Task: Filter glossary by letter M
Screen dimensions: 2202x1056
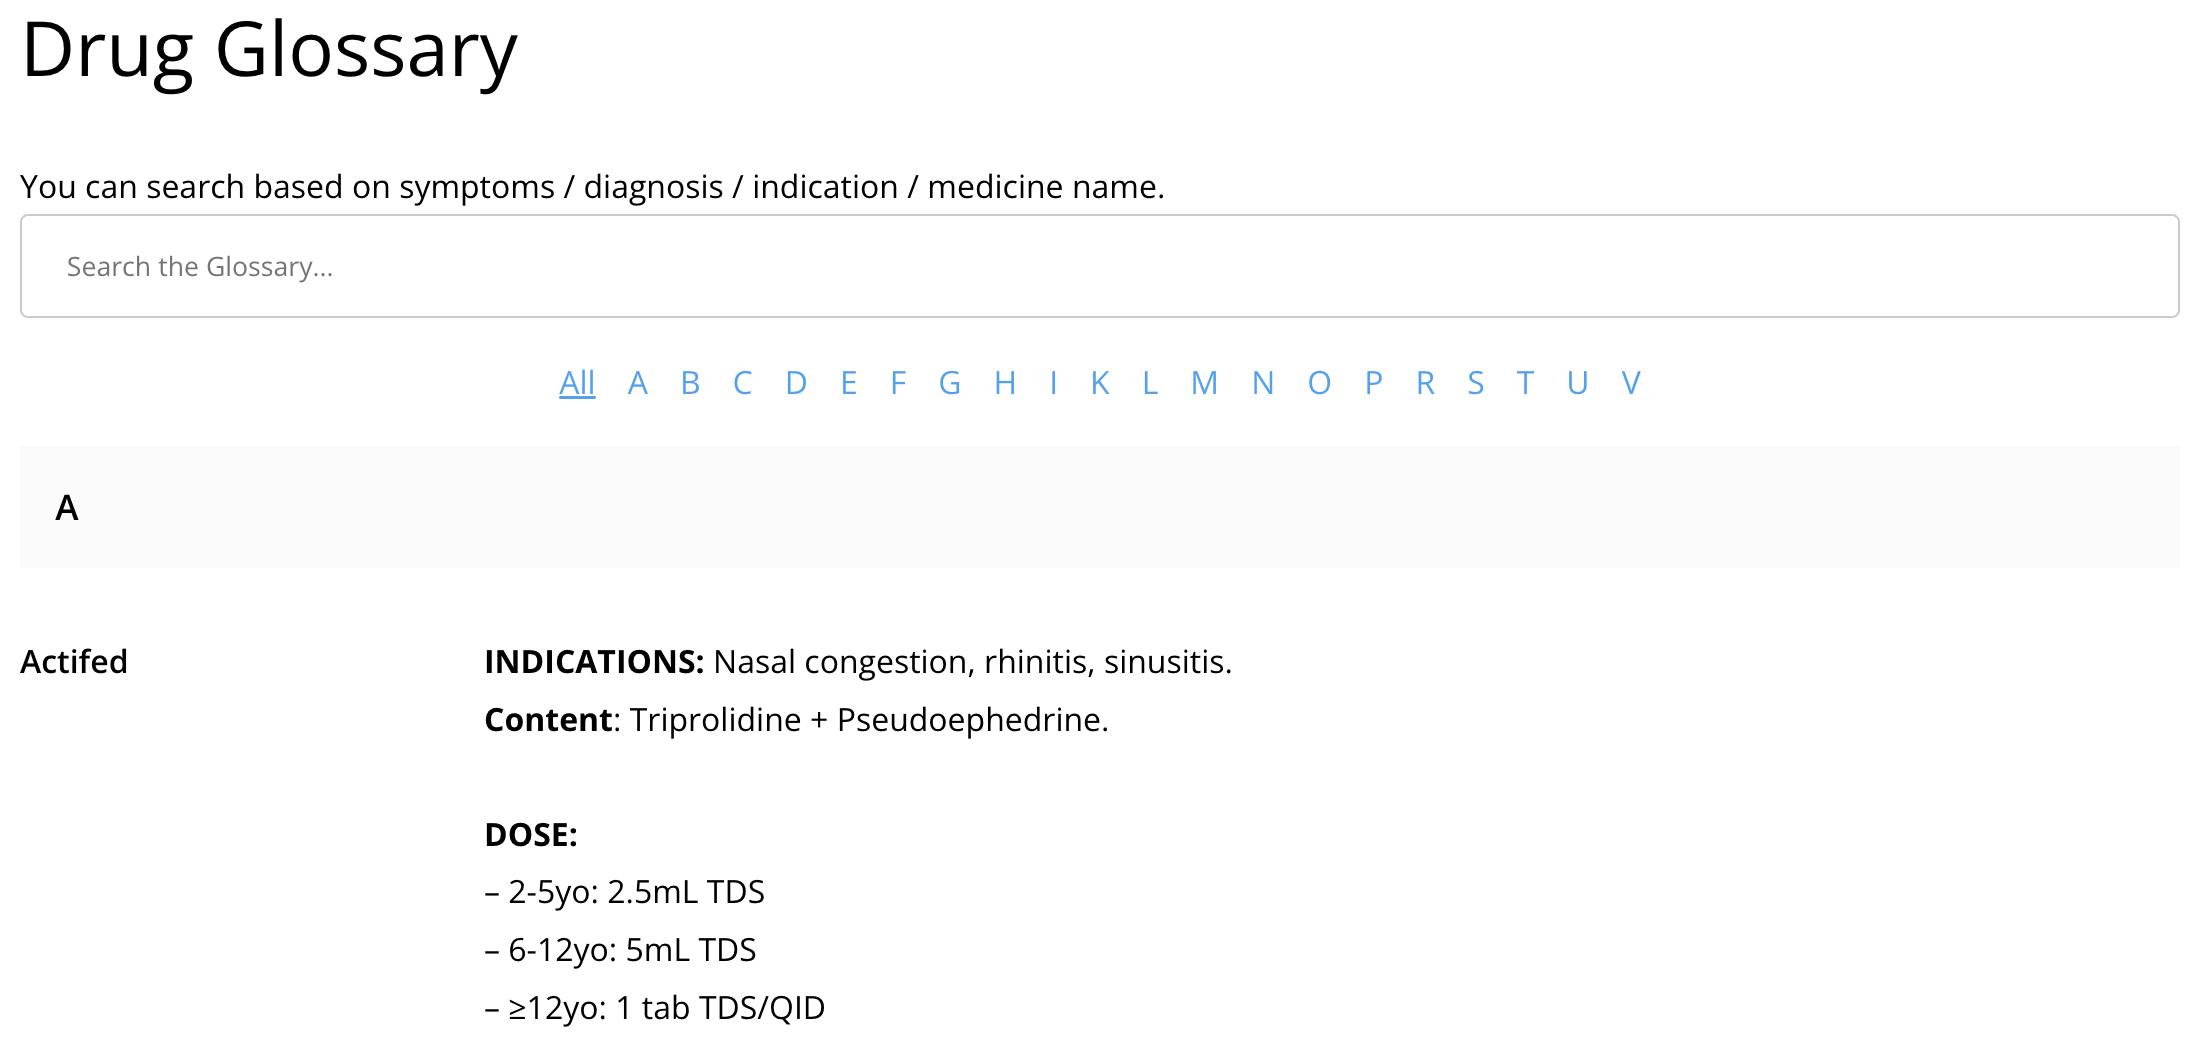Action: [x=1205, y=382]
